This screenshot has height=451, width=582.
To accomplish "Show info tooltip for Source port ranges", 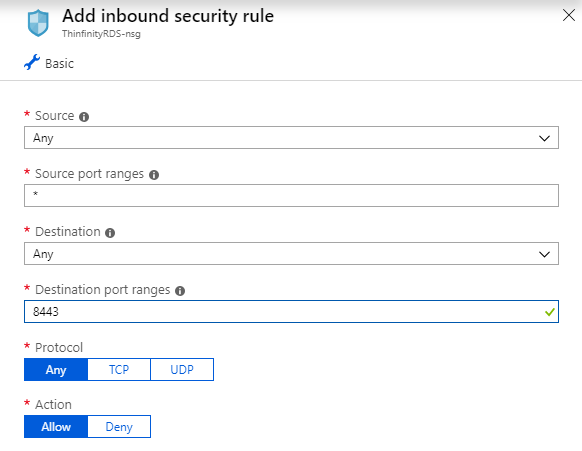I will 154,175.
